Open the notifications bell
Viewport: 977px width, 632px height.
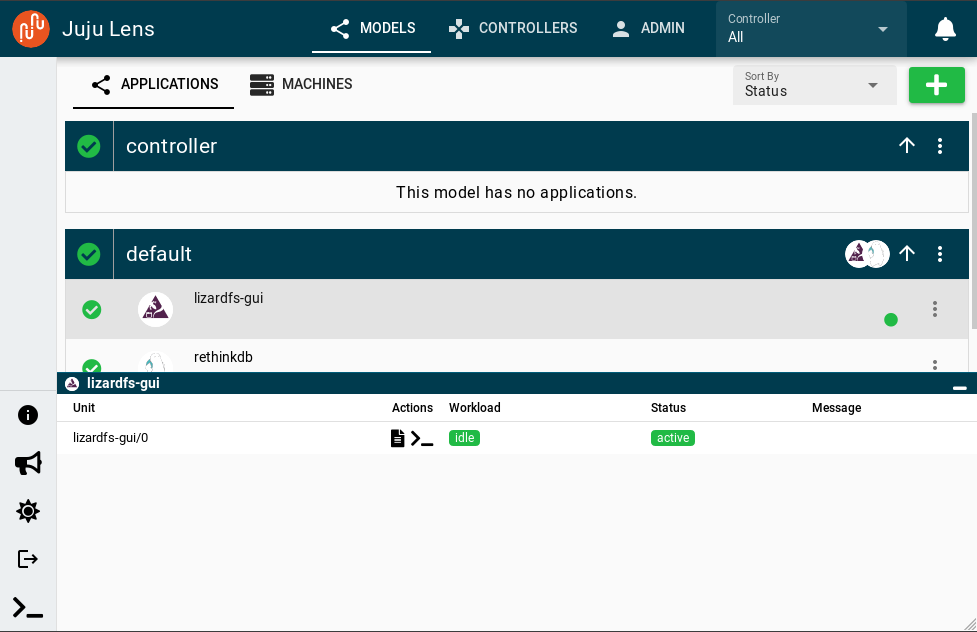point(945,29)
